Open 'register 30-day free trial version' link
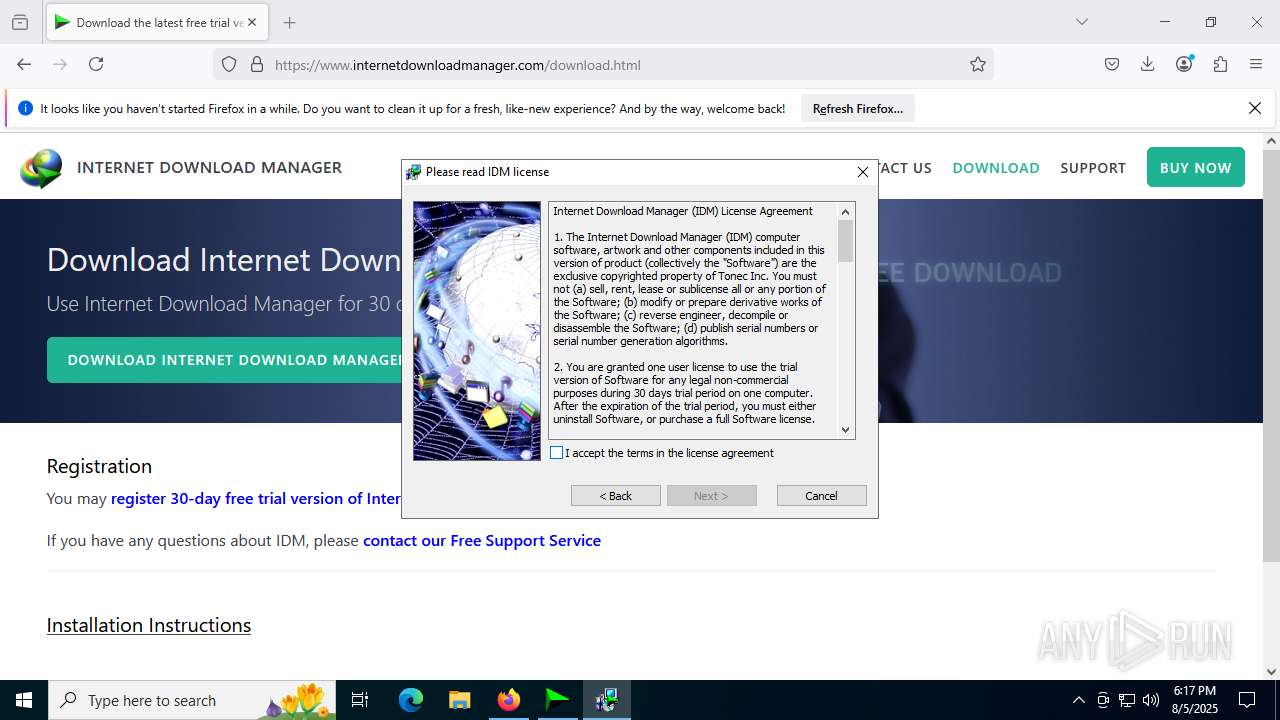This screenshot has height=720, width=1280. [x=256, y=498]
